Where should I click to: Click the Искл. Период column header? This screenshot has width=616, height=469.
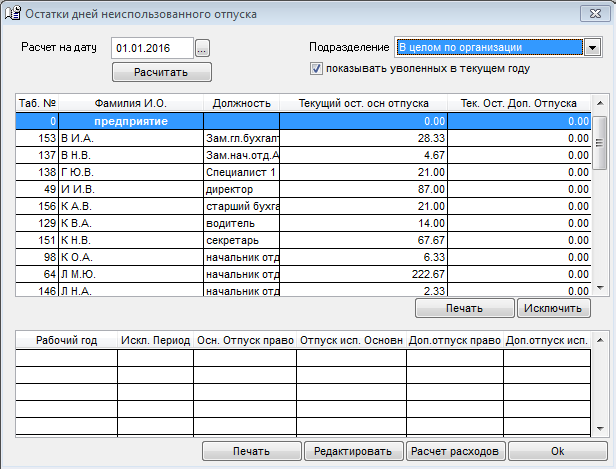pos(156,340)
